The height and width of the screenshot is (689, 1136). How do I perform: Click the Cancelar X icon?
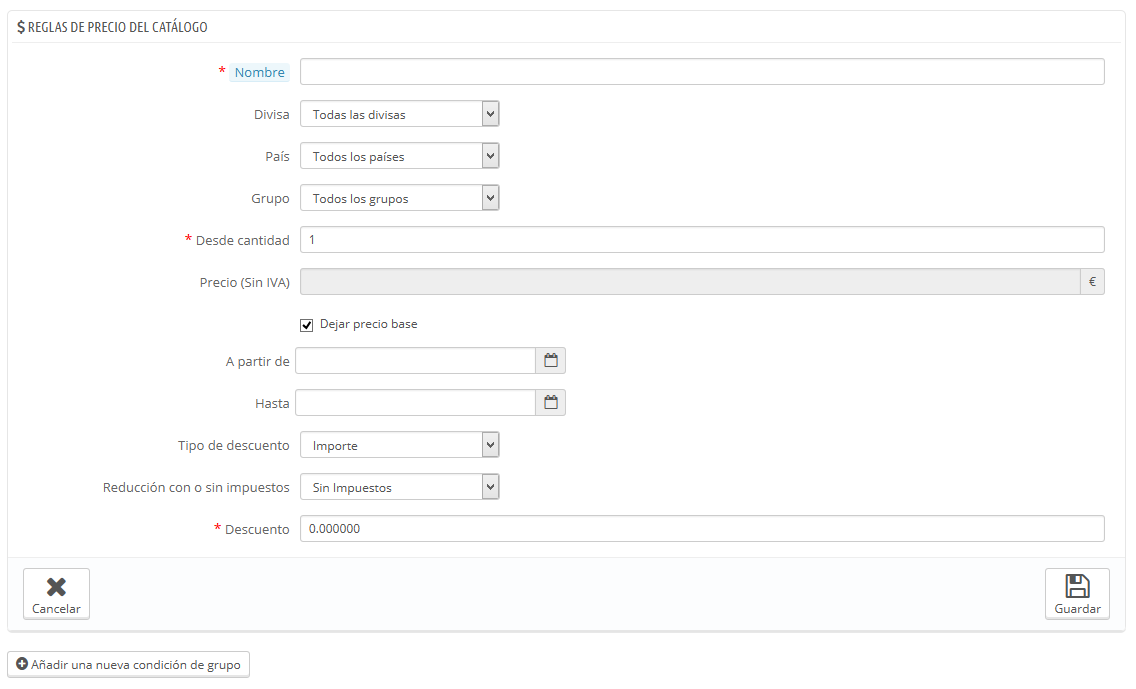tap(57, 587)
